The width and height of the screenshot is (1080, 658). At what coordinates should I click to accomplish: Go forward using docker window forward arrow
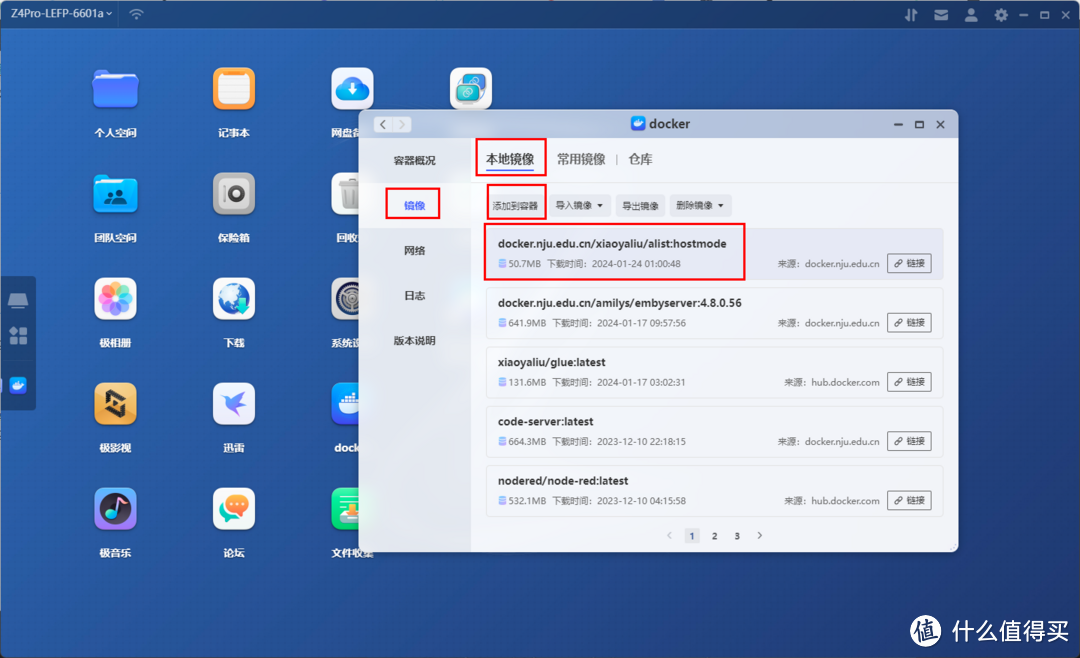[402, 125]
